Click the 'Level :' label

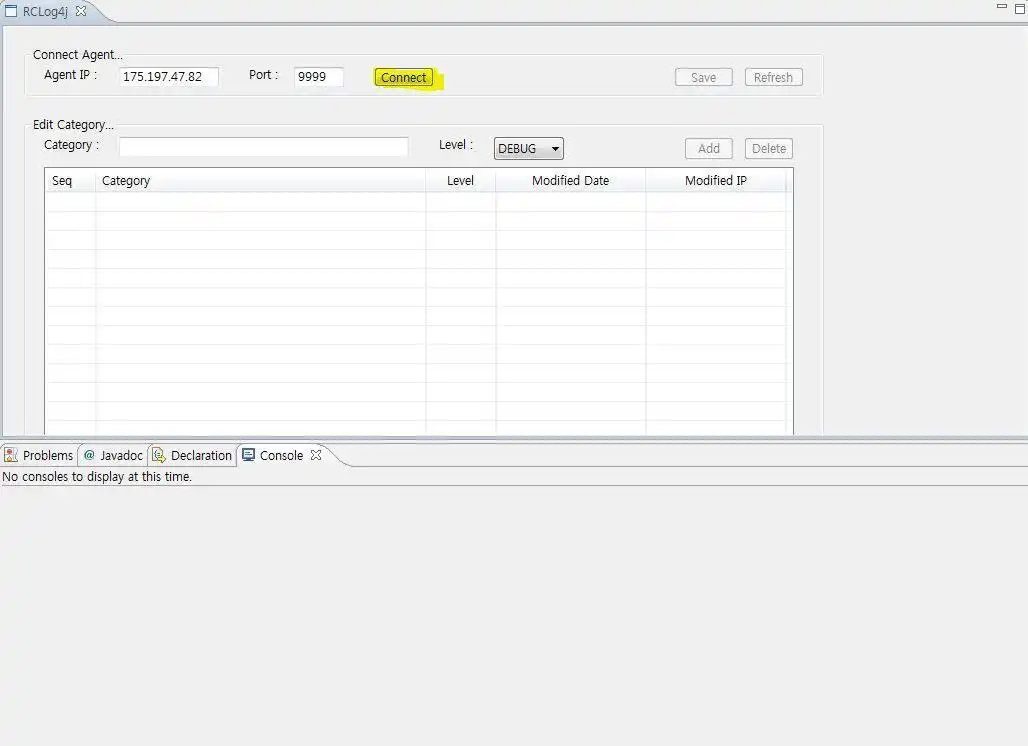456,145
